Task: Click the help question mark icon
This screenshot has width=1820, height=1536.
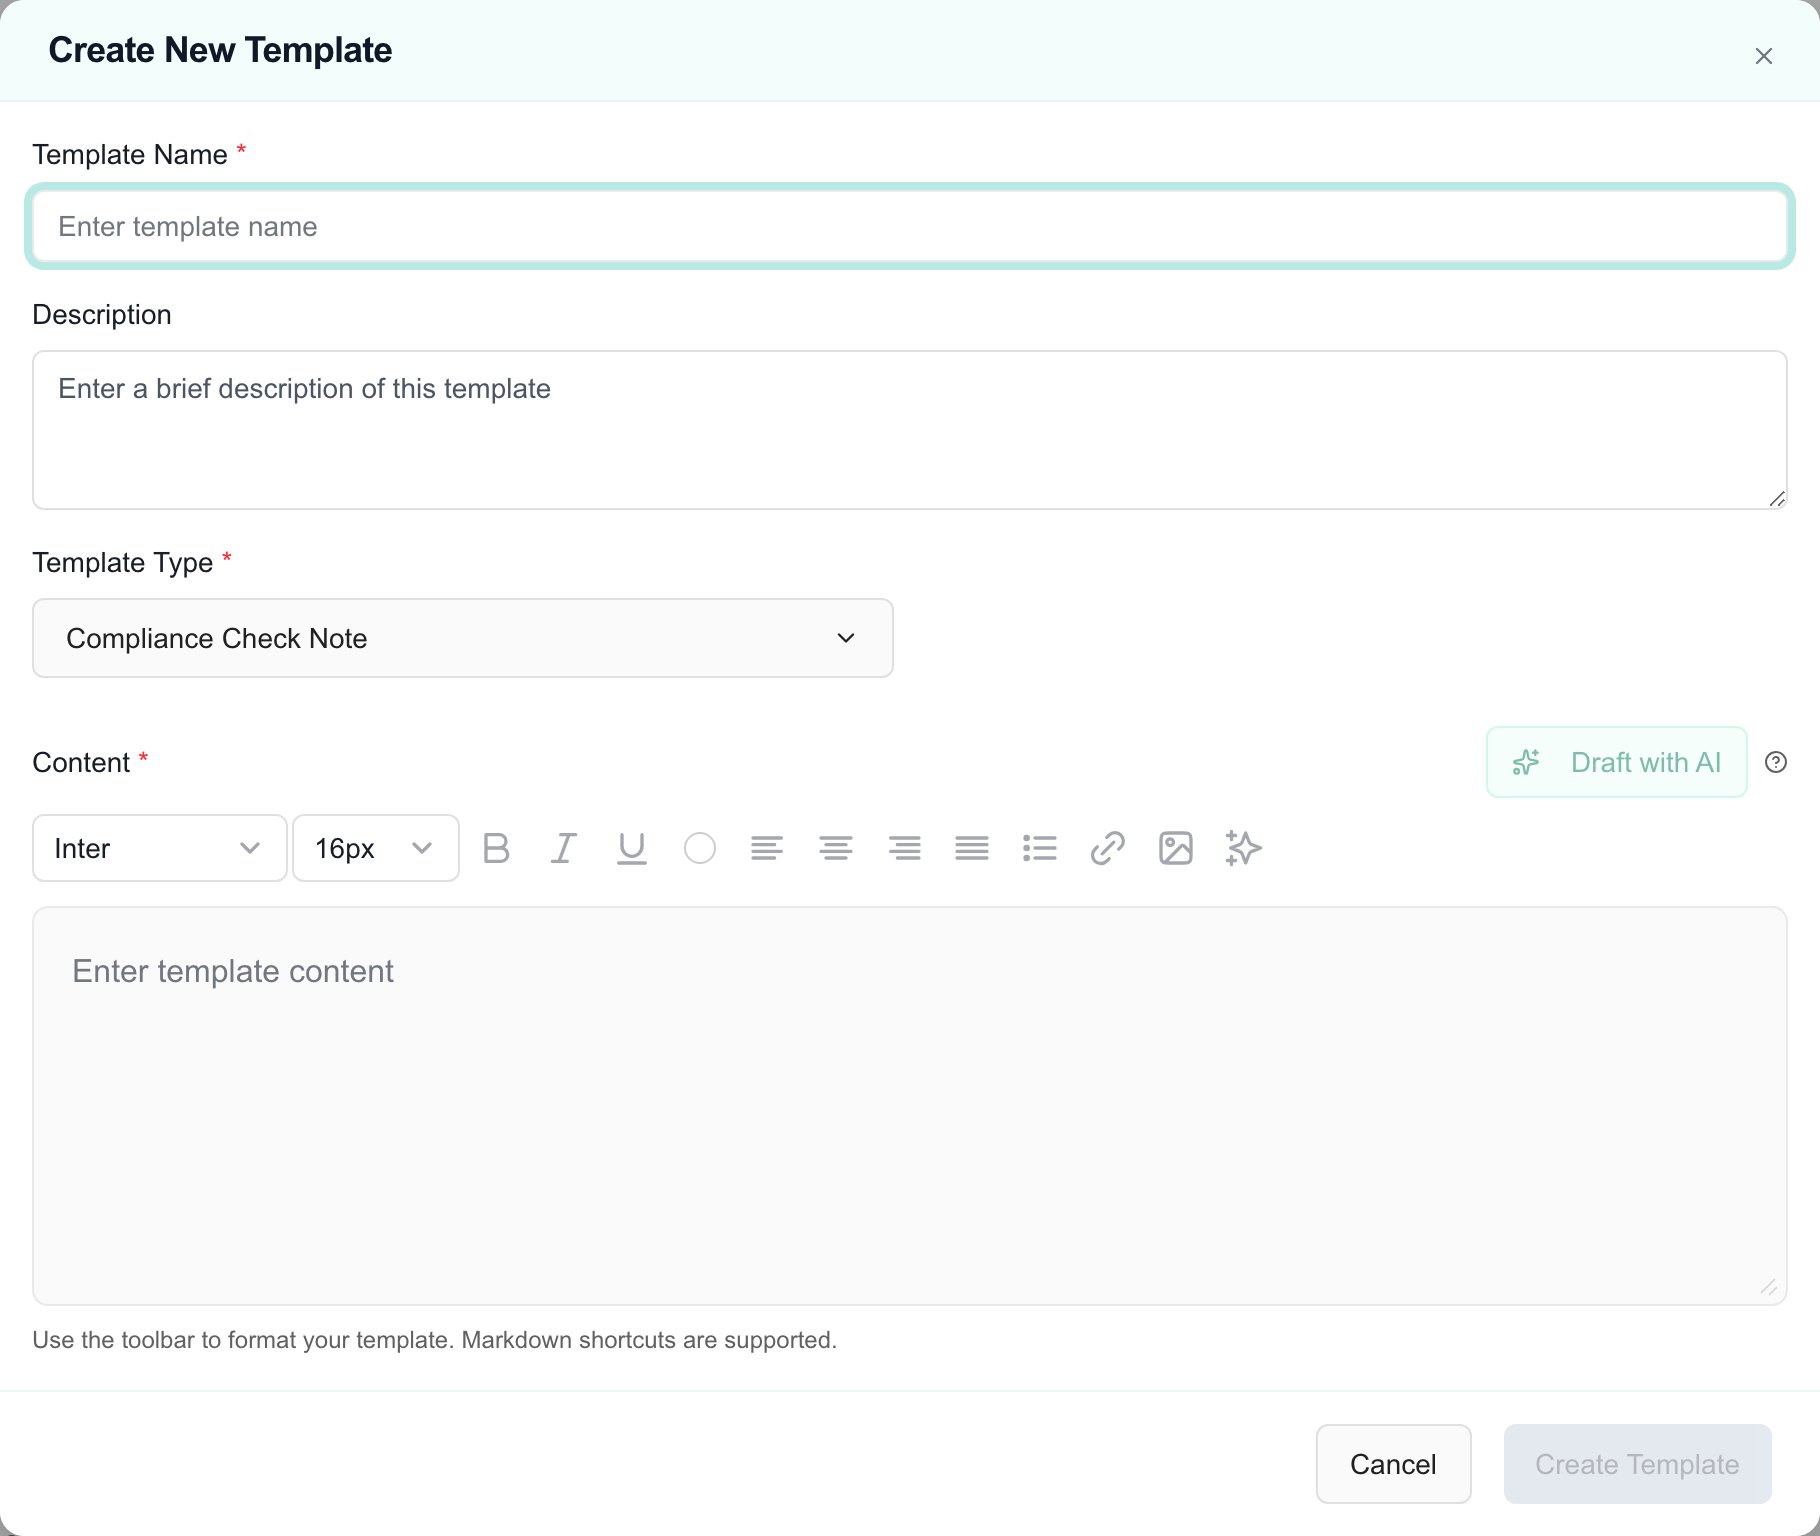Action: [1776, 762]
